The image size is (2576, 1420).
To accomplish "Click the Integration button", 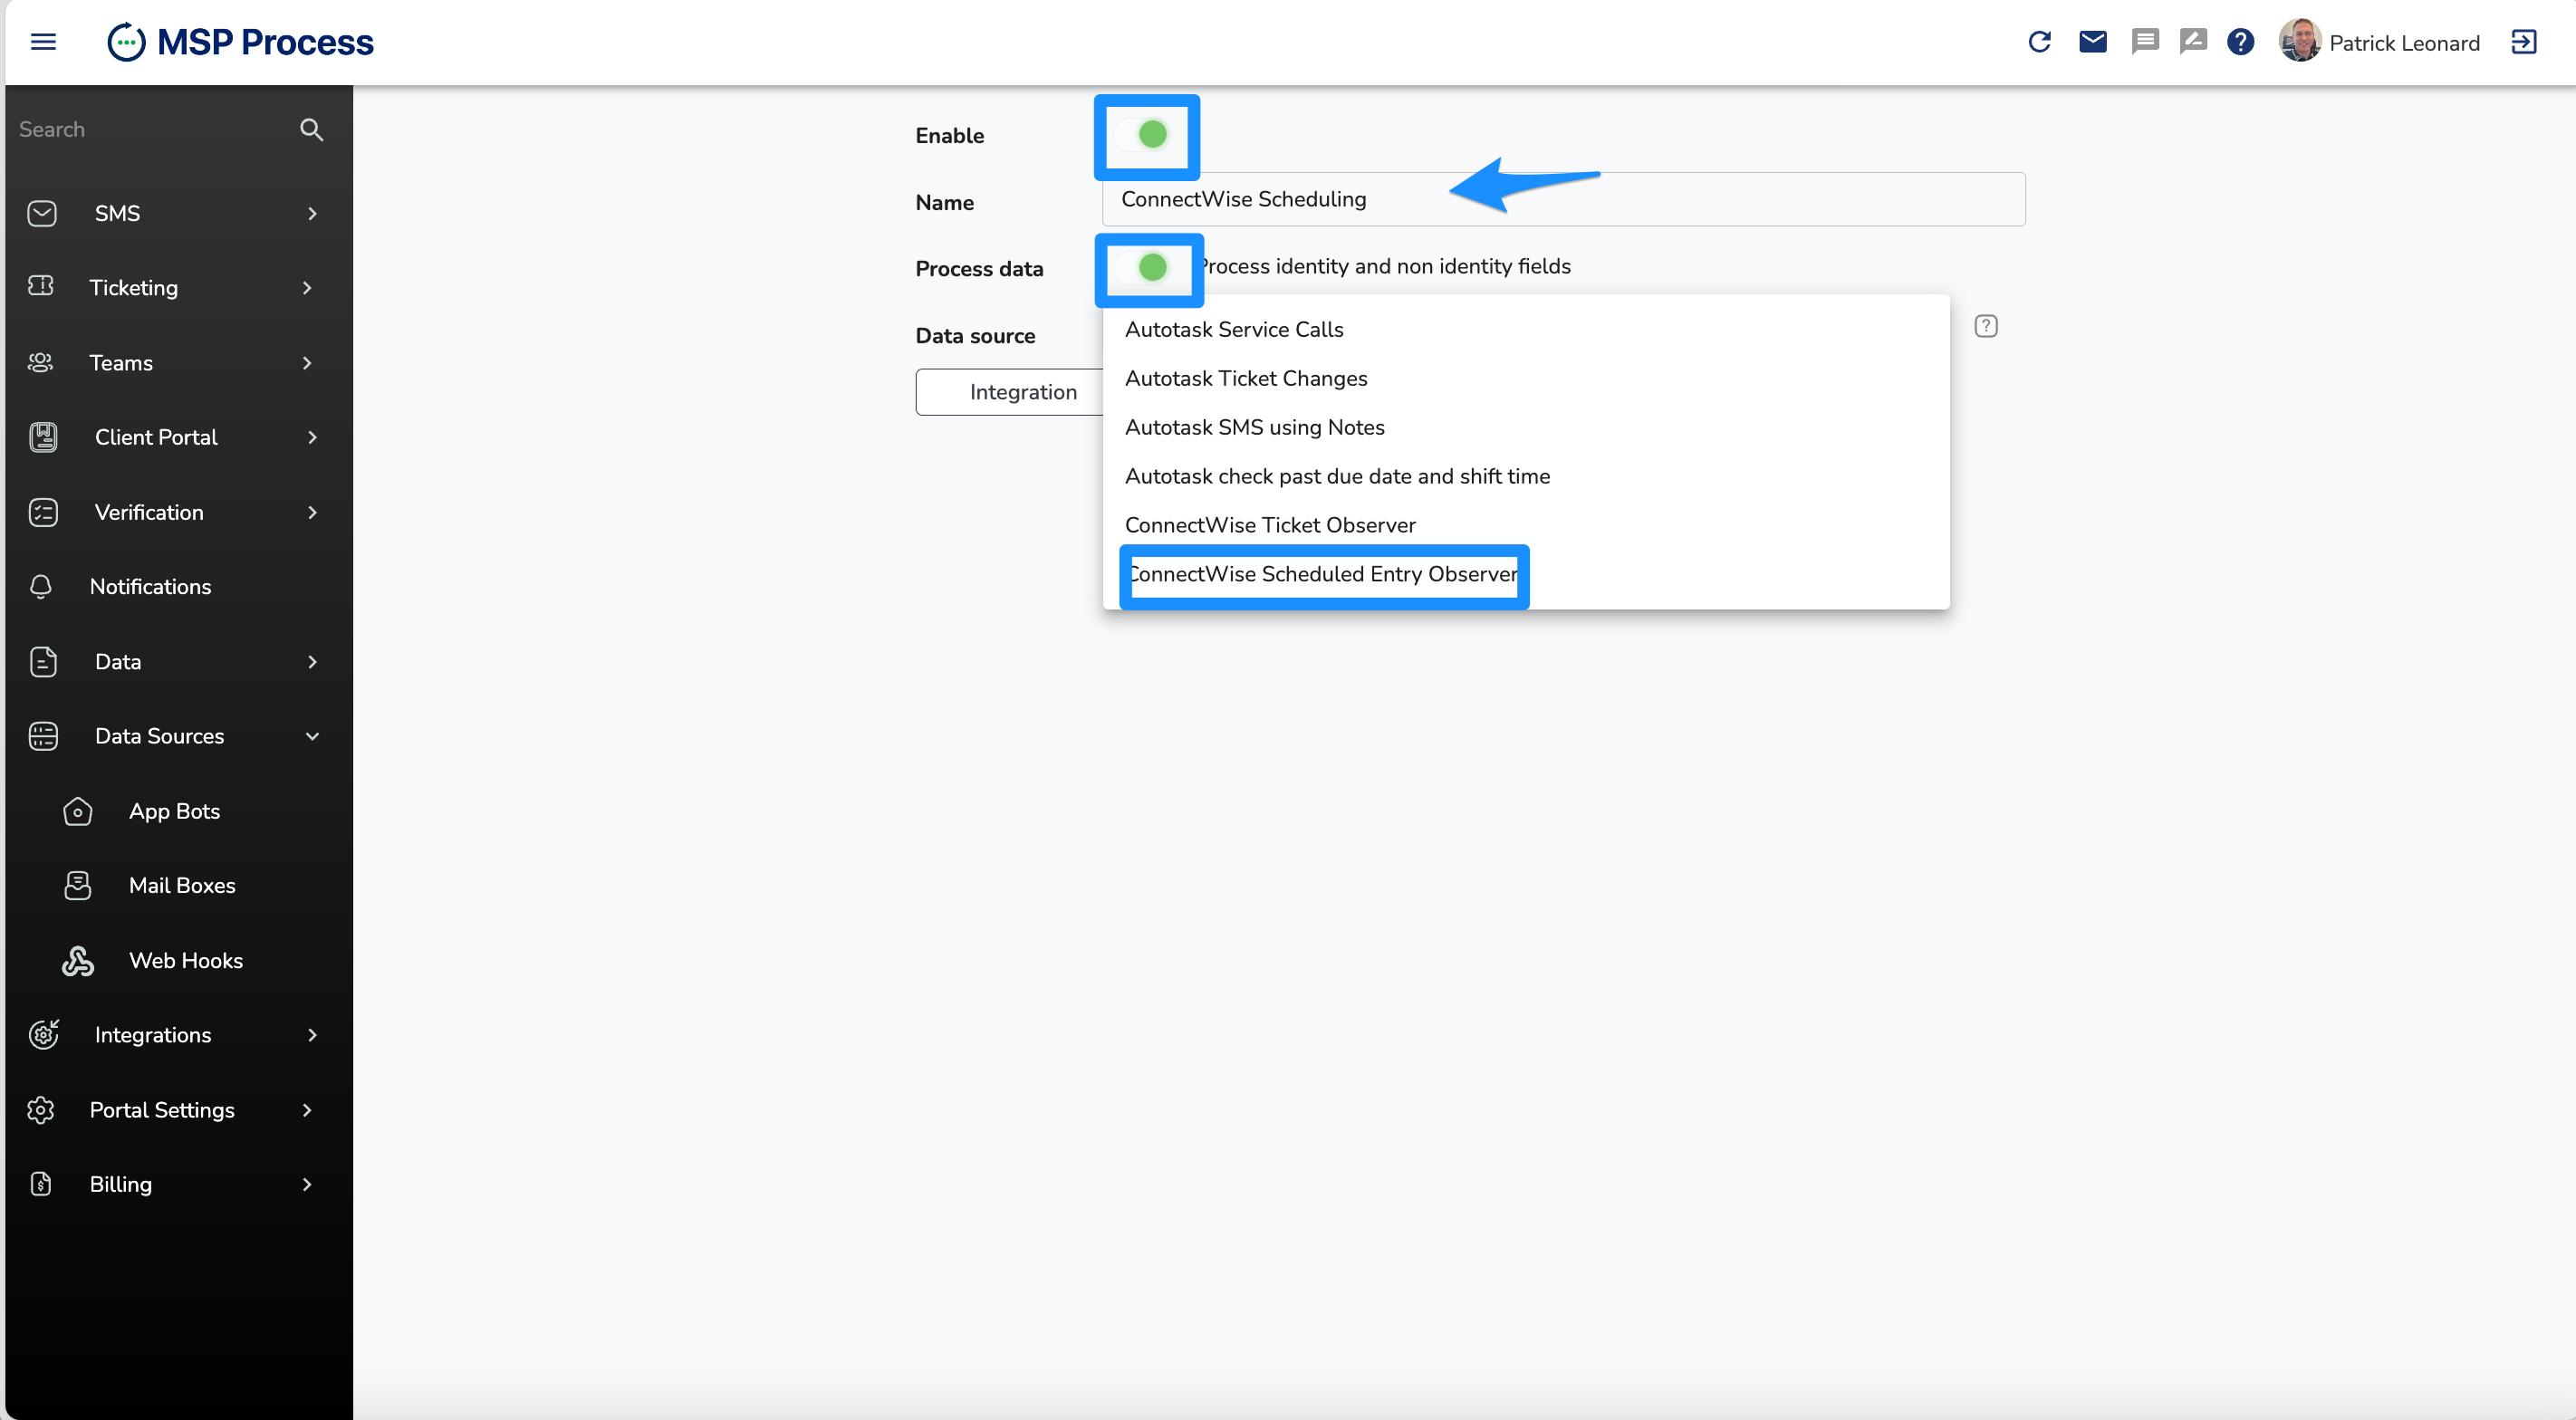I will [1010, 392].
